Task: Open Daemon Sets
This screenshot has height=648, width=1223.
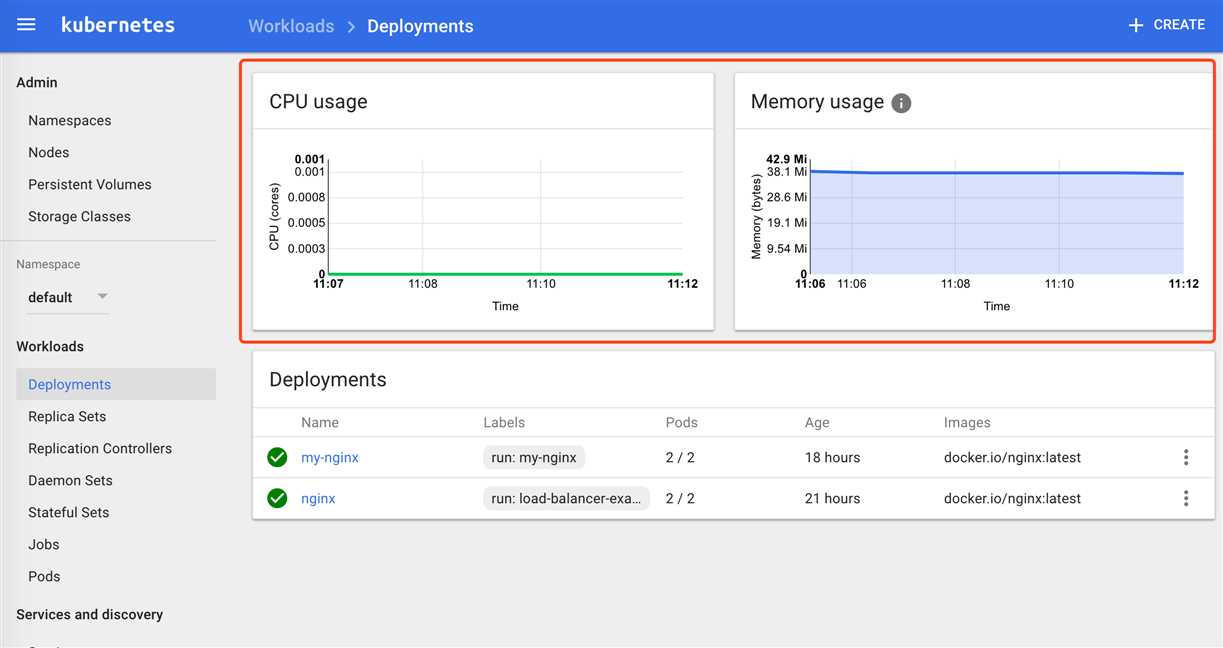Action: click(70, 480)
